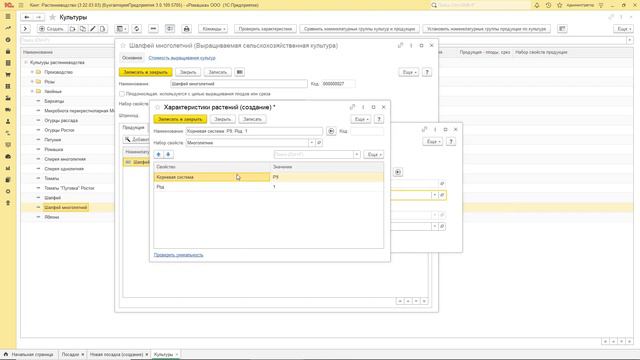Open the Набор свойств dropdown arrow
The width and height of the screenshot is (640, 360).
pos(312,142)
